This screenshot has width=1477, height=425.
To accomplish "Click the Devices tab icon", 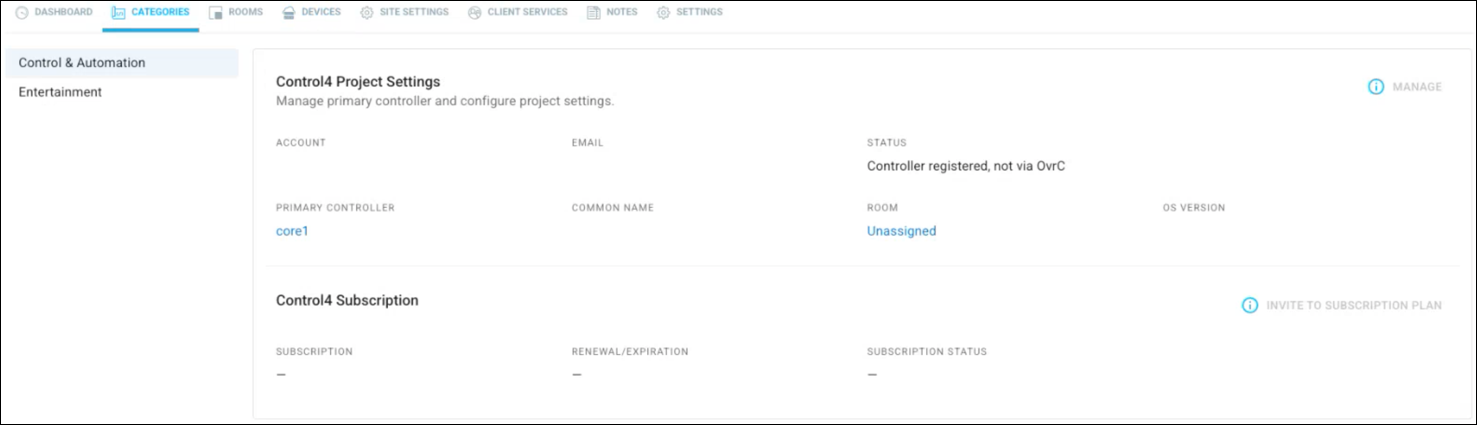I will (289, 13).
